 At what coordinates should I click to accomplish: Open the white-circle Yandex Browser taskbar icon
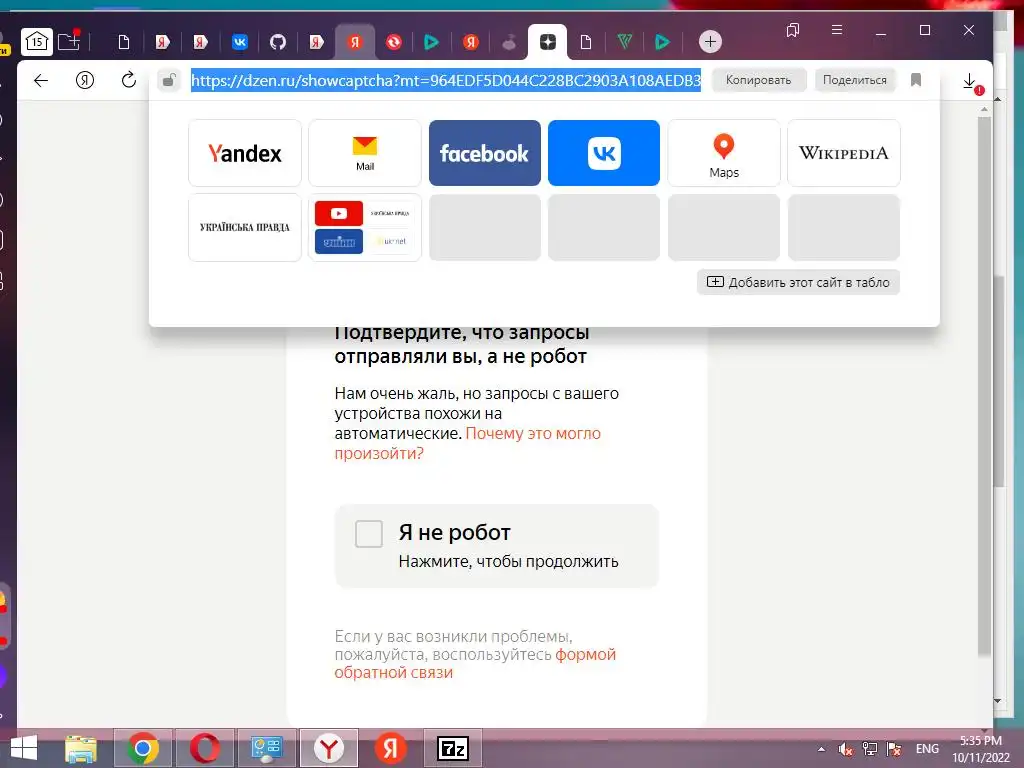coord(328,748)
